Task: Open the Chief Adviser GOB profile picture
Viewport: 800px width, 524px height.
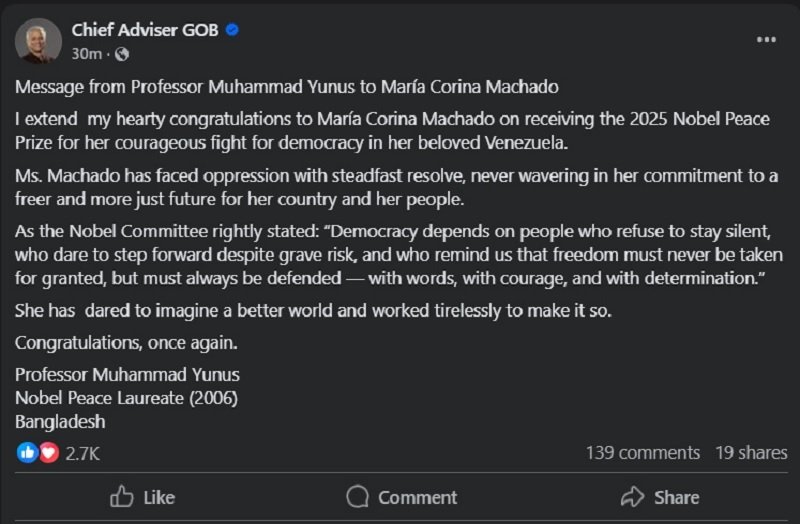Action: (x=38, y=40)
